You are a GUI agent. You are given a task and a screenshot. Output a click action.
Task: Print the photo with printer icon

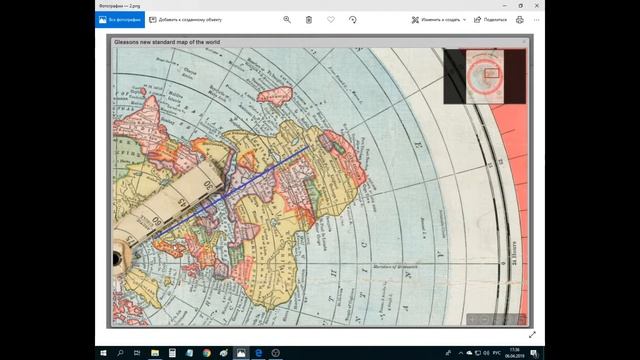pyautogui.click(x=520, y=20)
